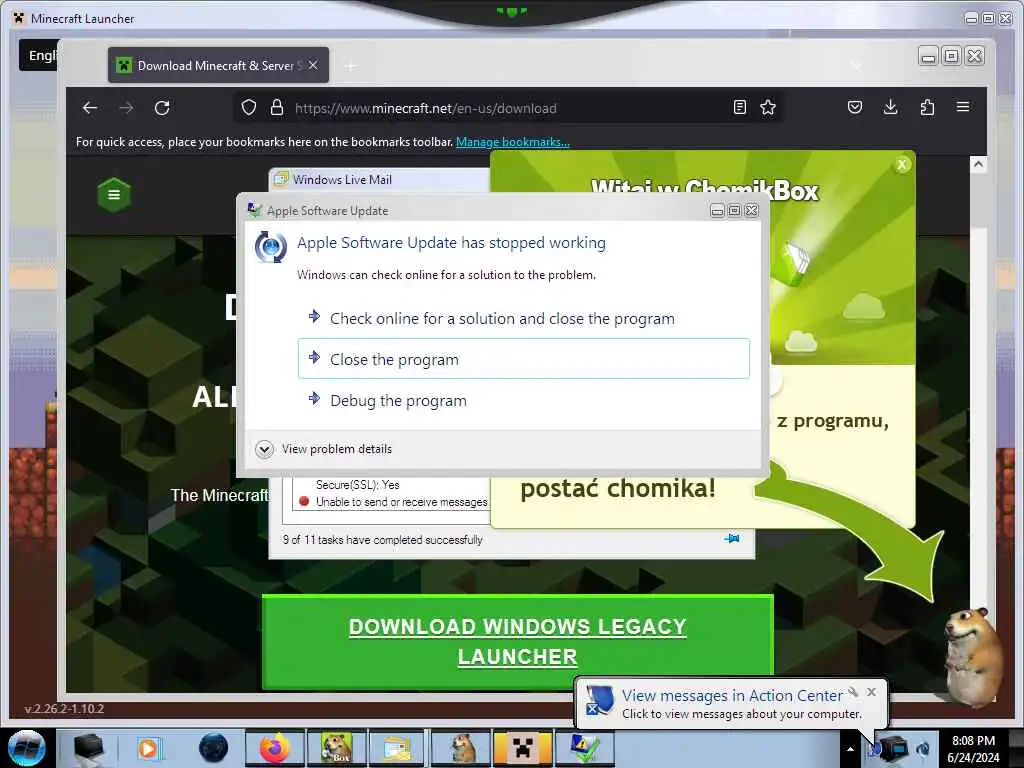Open the Windows Start button

[x=27, y=748]
